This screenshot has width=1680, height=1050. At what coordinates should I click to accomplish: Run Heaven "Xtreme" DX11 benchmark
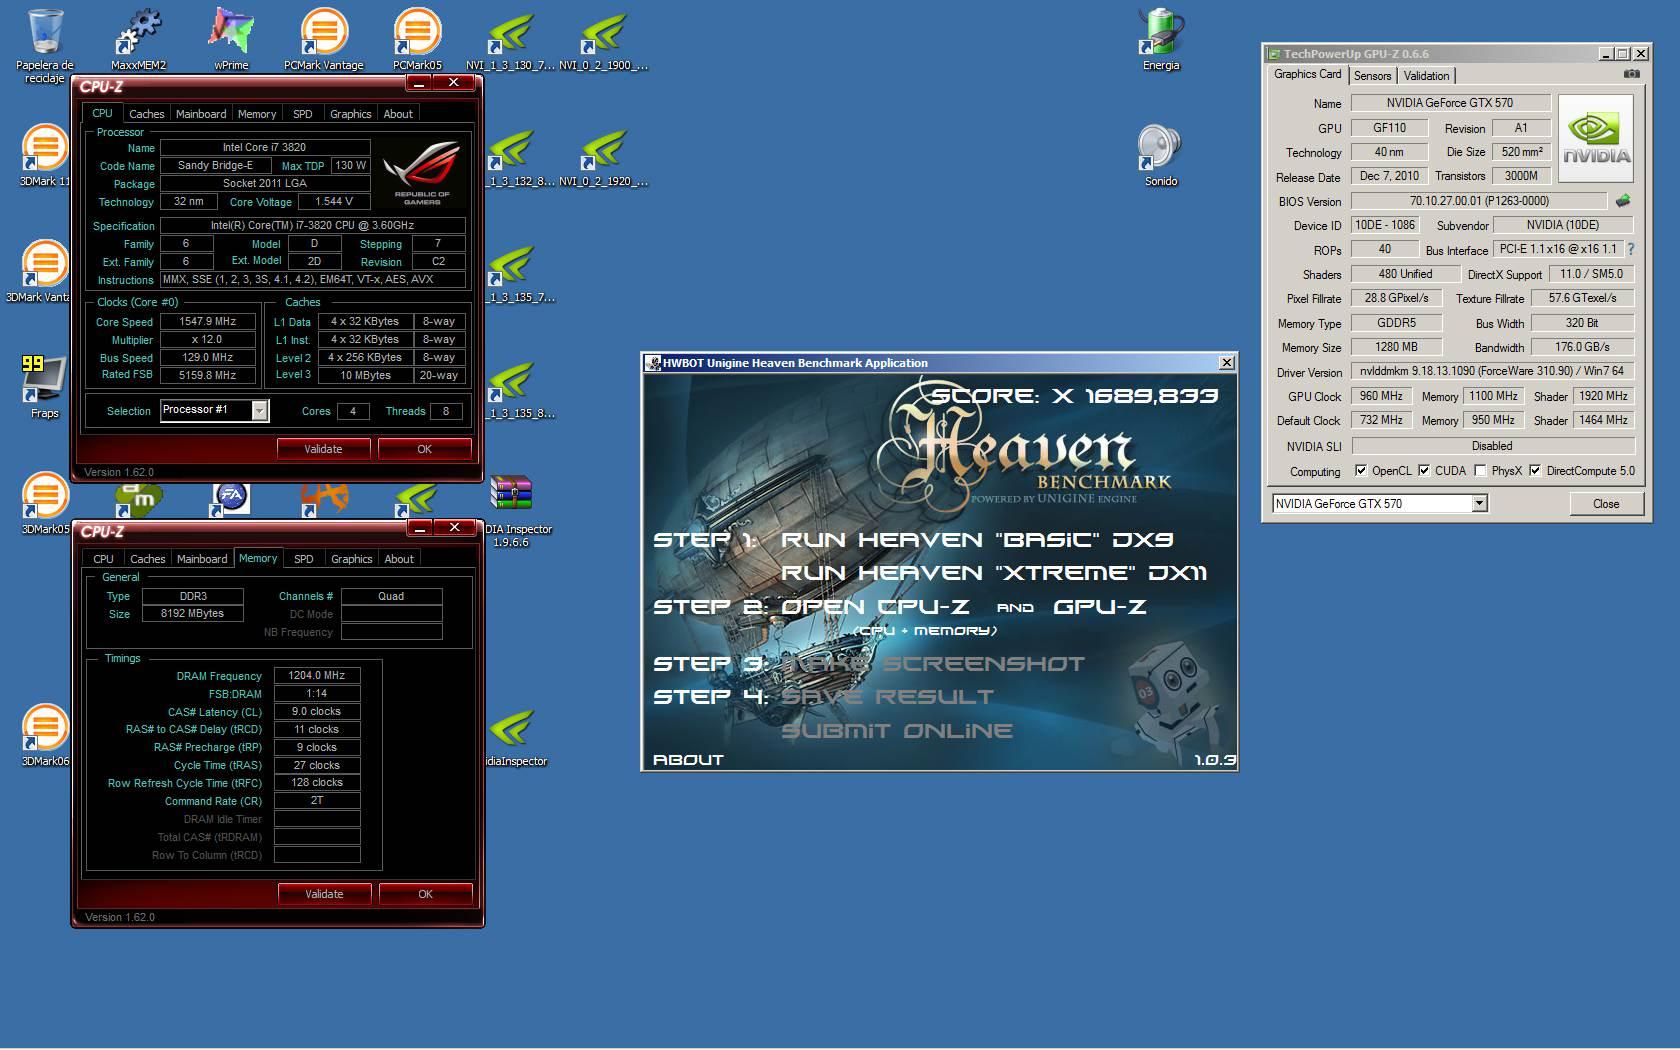tap(994, 573)
